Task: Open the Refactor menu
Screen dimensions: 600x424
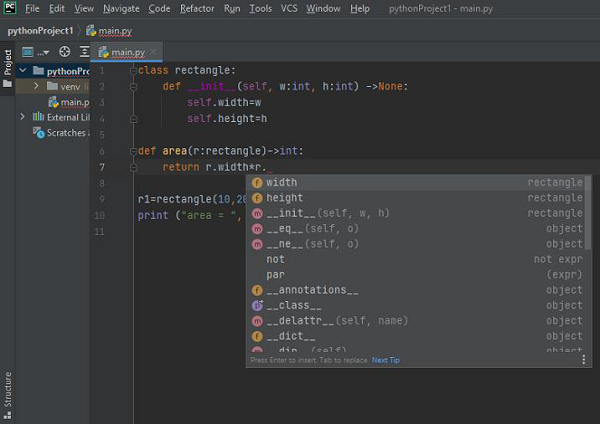Action: pyautogui.click(x=197, y=9)
